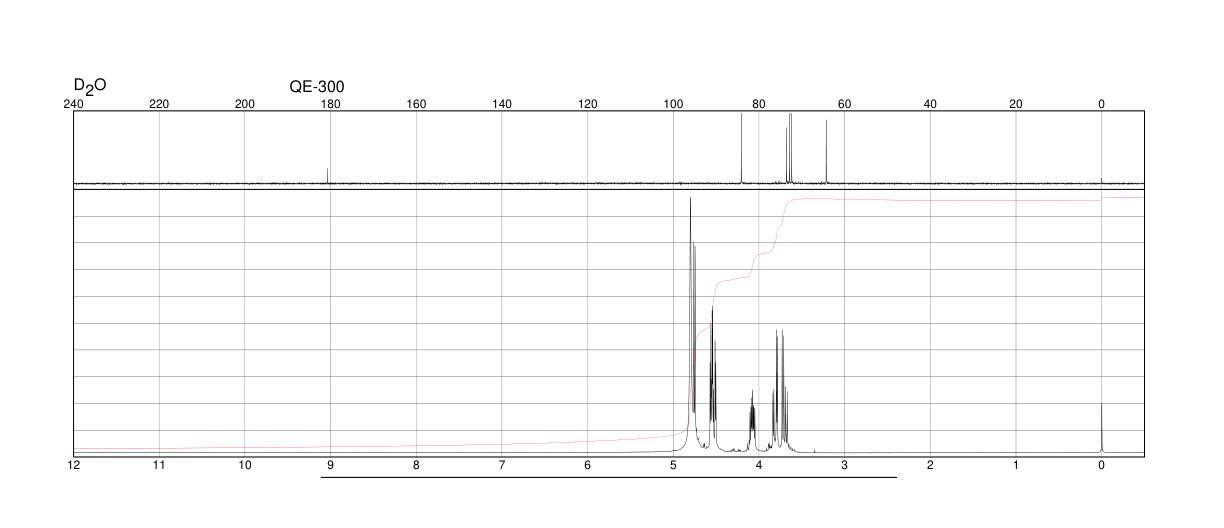The height and width of the screenshot is (528, 1224).
Task: Click the horizontal bar below the proton axis
Action: coord(608,477)
